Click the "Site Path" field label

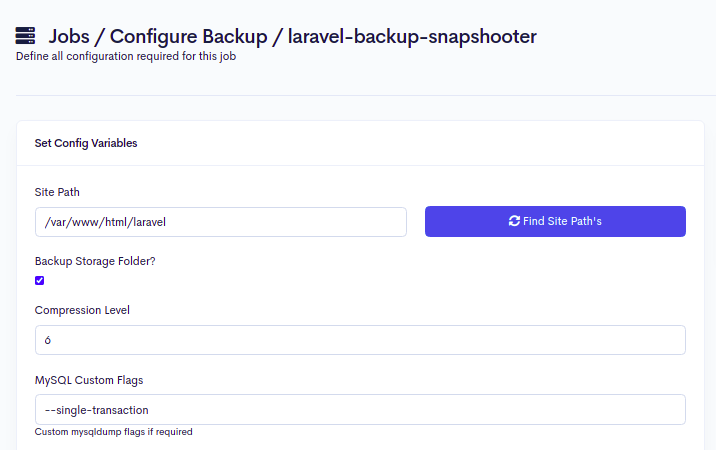[57, 192]
